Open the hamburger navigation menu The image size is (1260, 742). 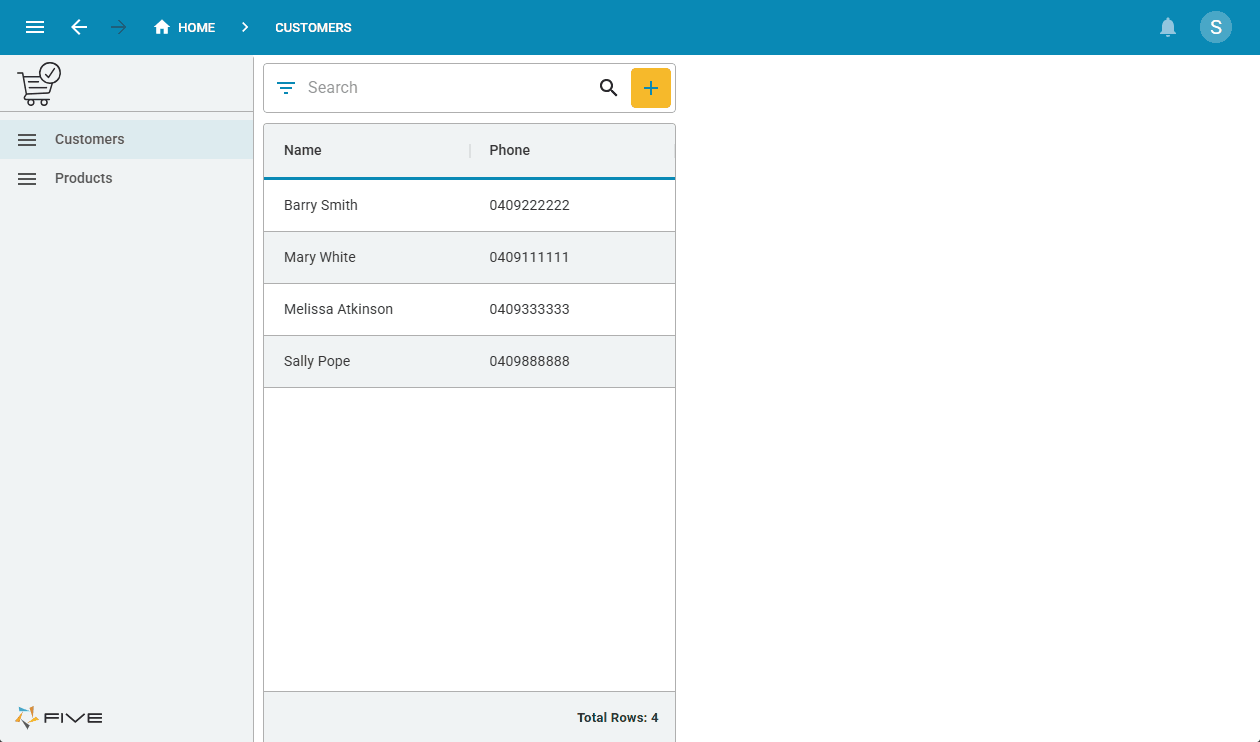(35, 27)
